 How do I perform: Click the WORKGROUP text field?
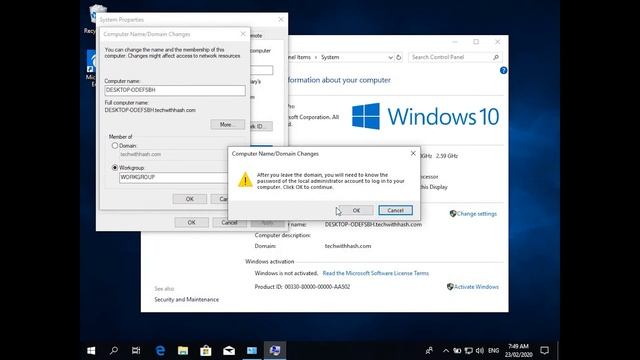pos(173,178)
